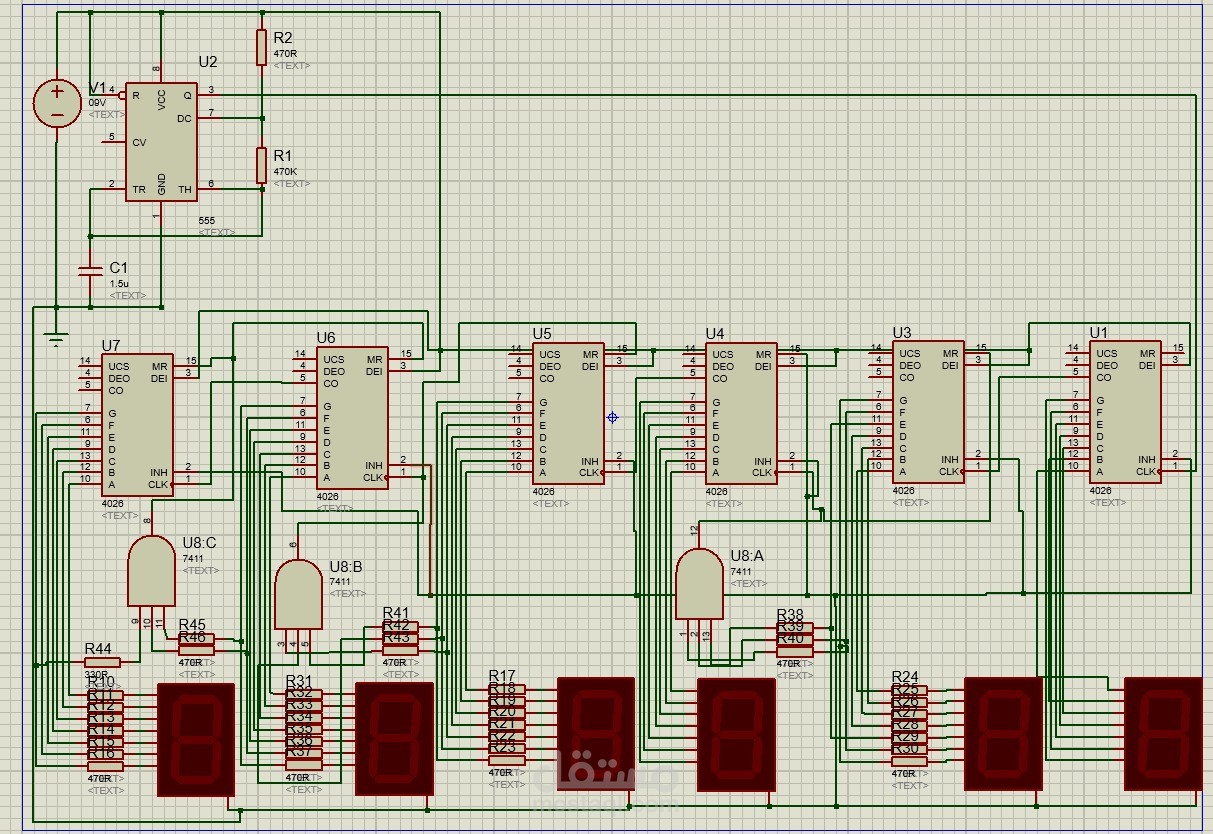Select the seven-segment display beside R17-R23 resistors
The height and width of the screenshot is (834, 1213).
(596, 734)
